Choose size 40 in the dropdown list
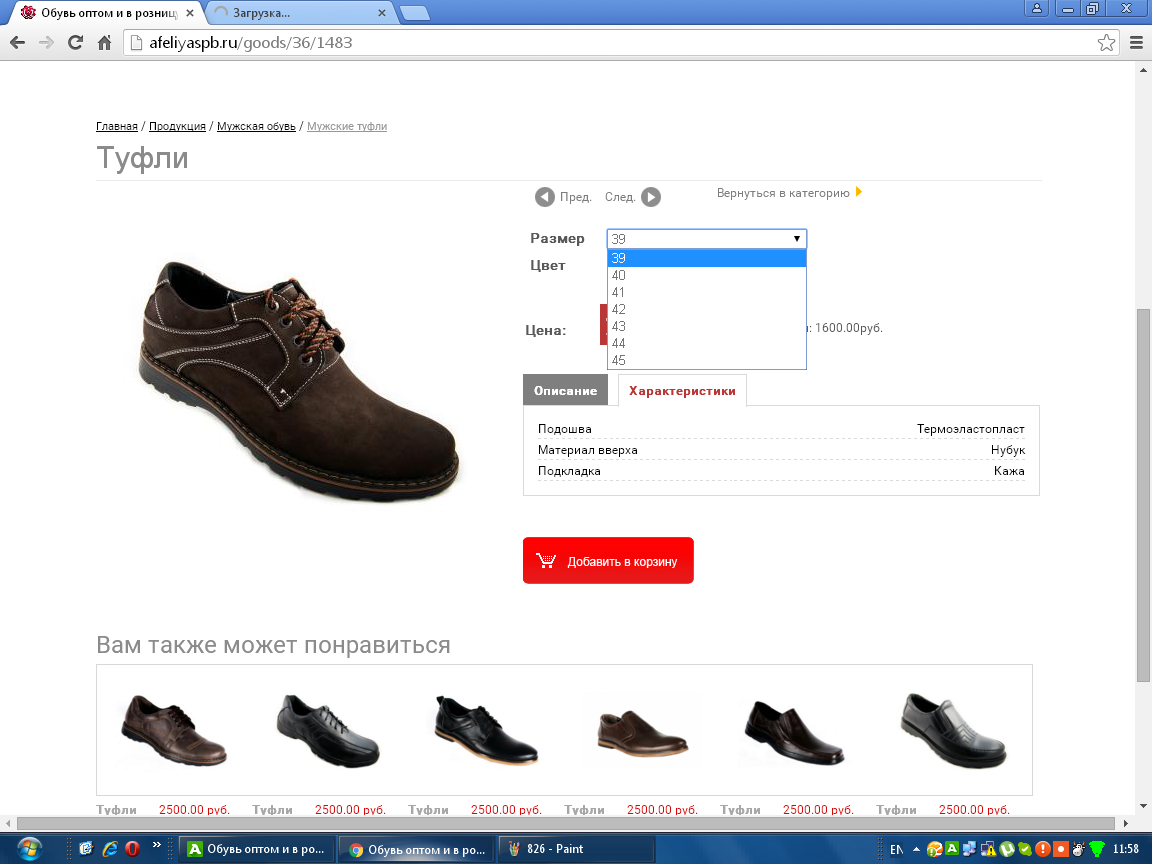The image size is (1152, 864). [707, 276]
